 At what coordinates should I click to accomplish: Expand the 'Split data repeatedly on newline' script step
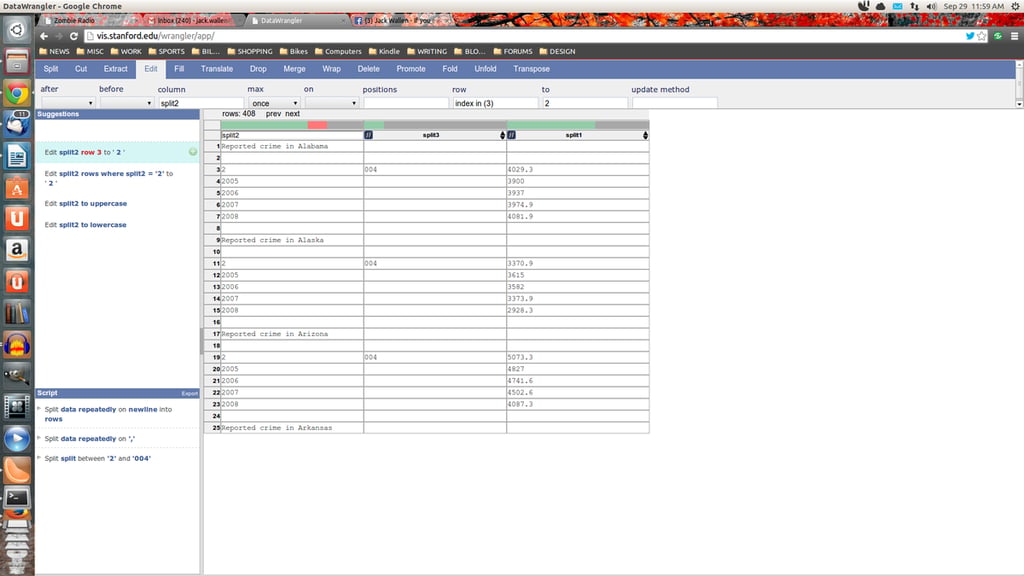point(39,409)
